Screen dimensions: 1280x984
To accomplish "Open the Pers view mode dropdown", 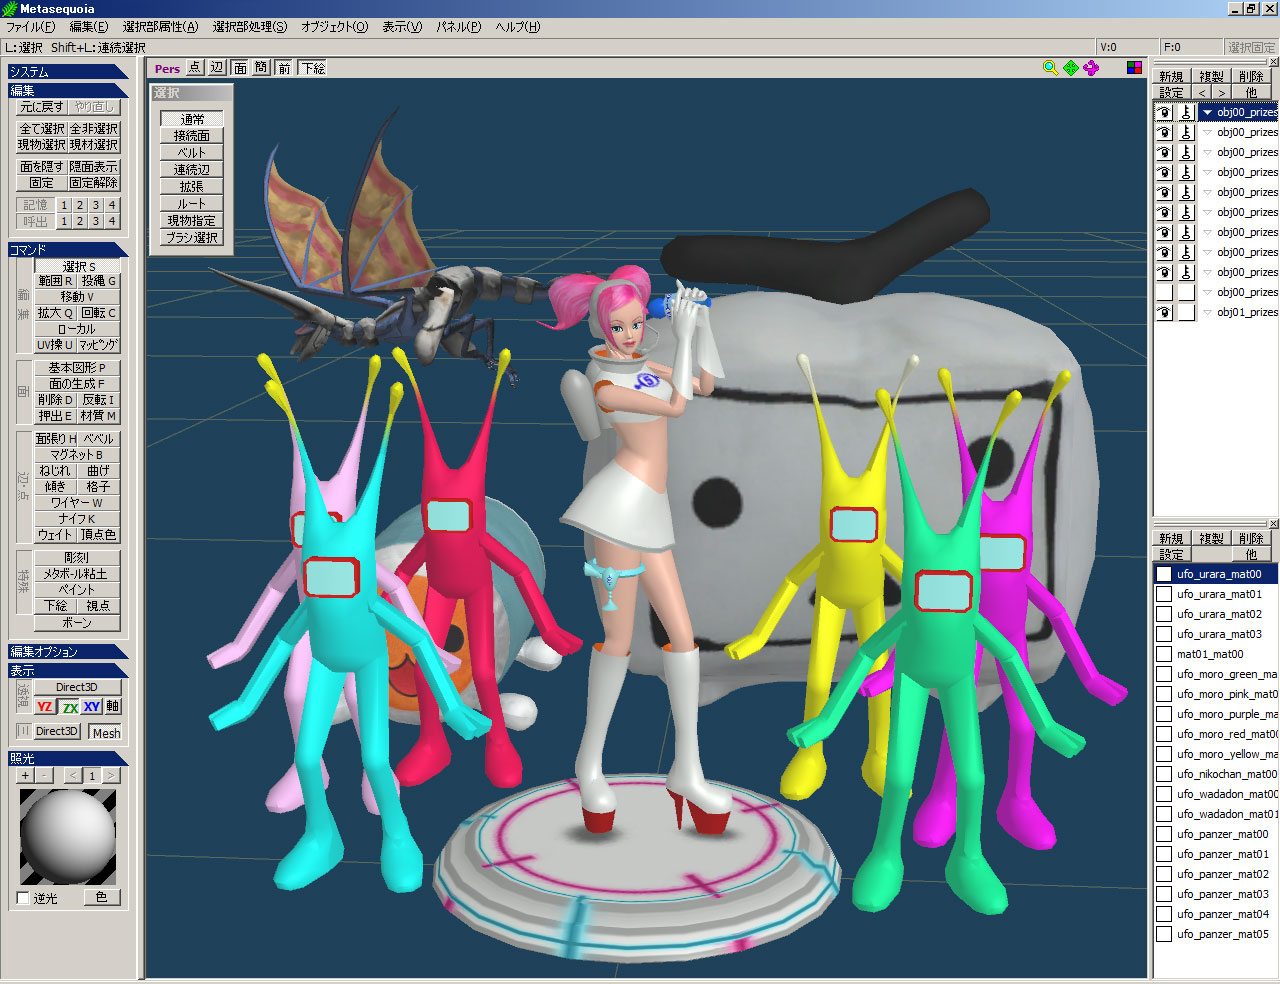I will tap(167, 68).
